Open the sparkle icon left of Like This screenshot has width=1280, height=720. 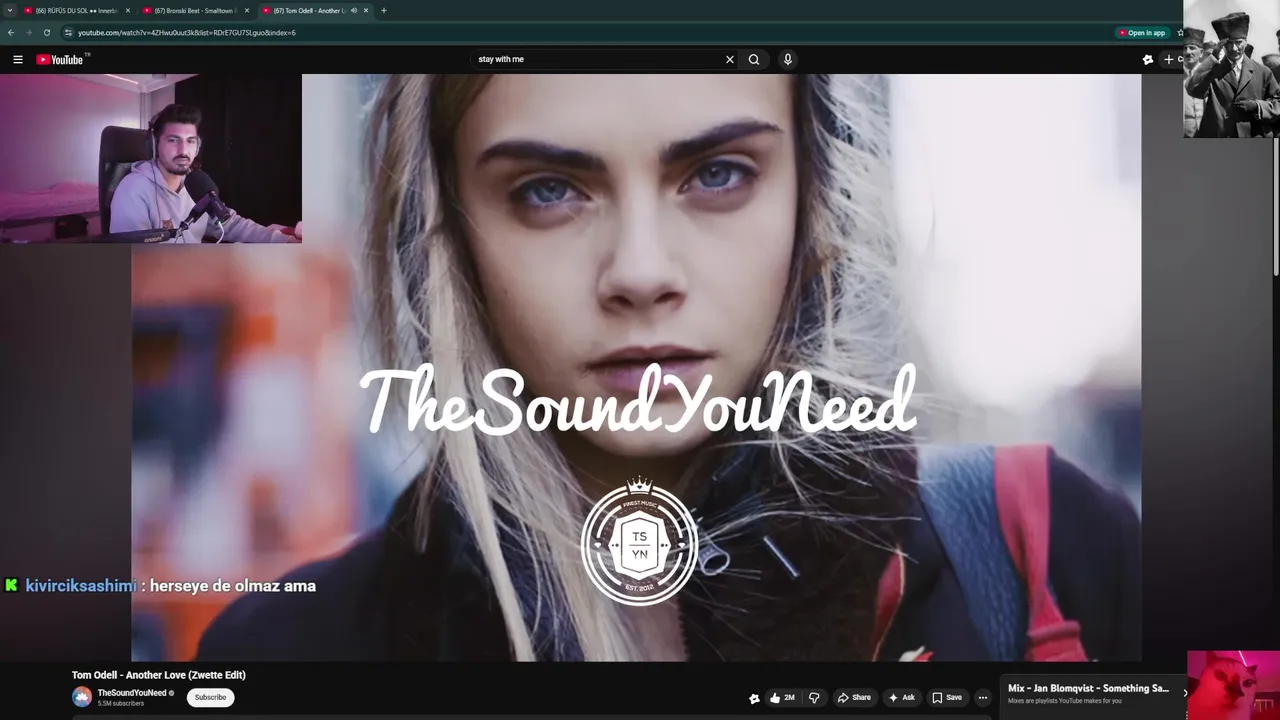coord(754,698)
